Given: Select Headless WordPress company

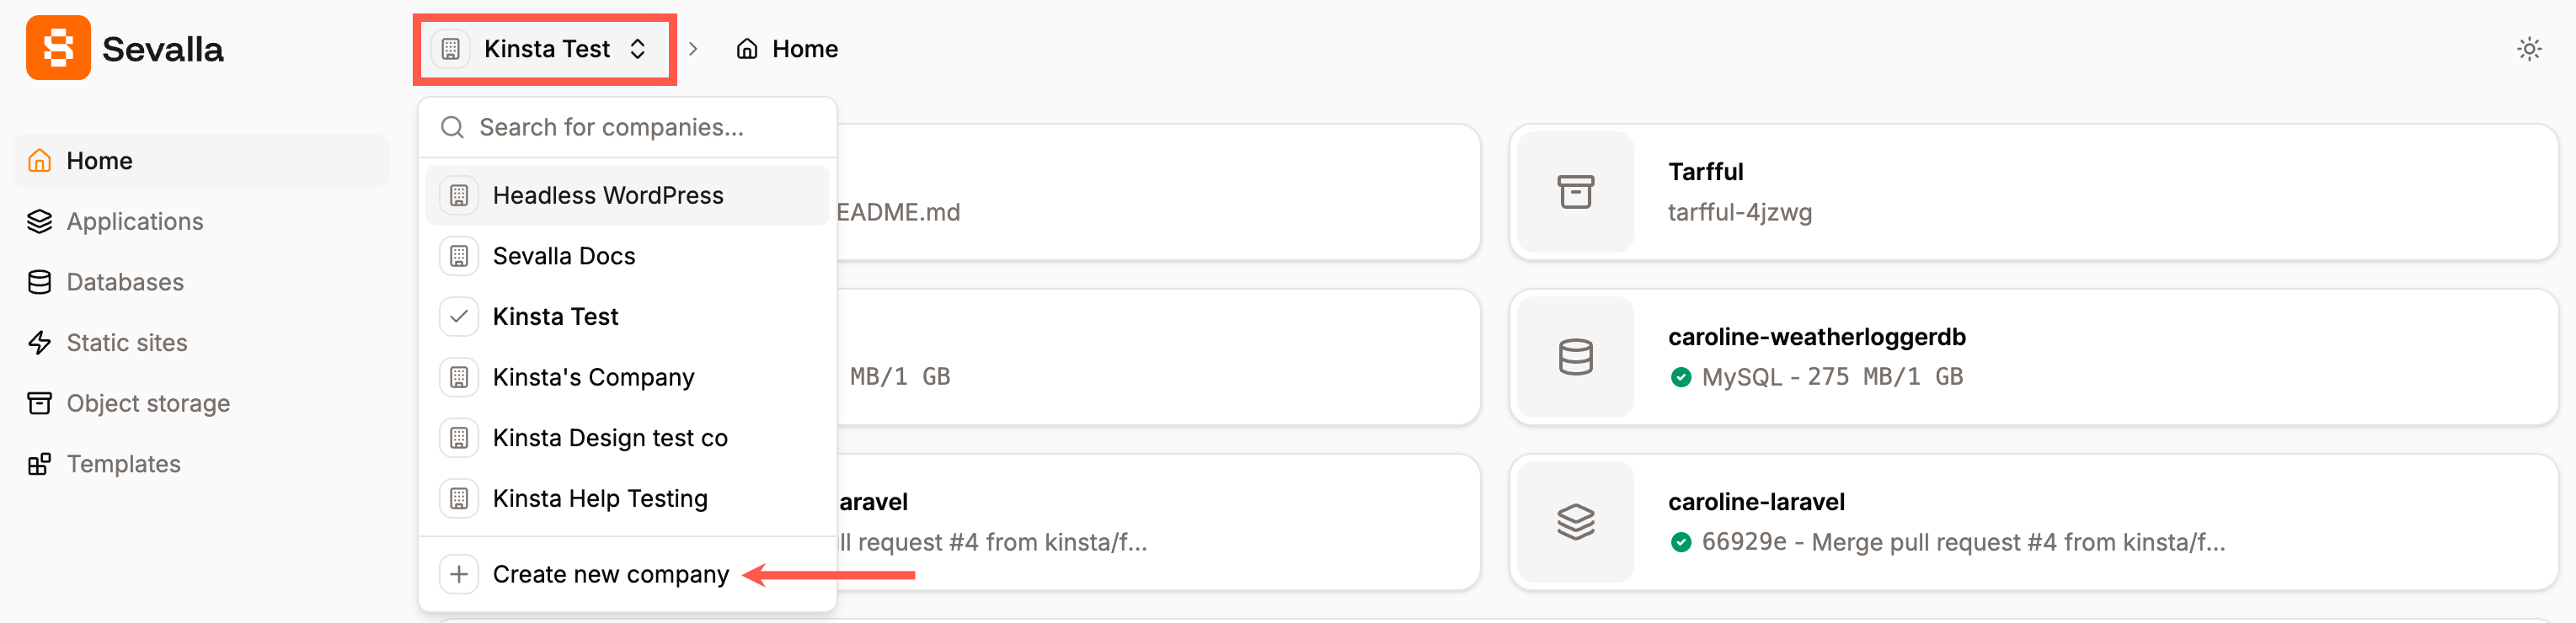Looking at the screenshot, I should (x=607, y=195).
